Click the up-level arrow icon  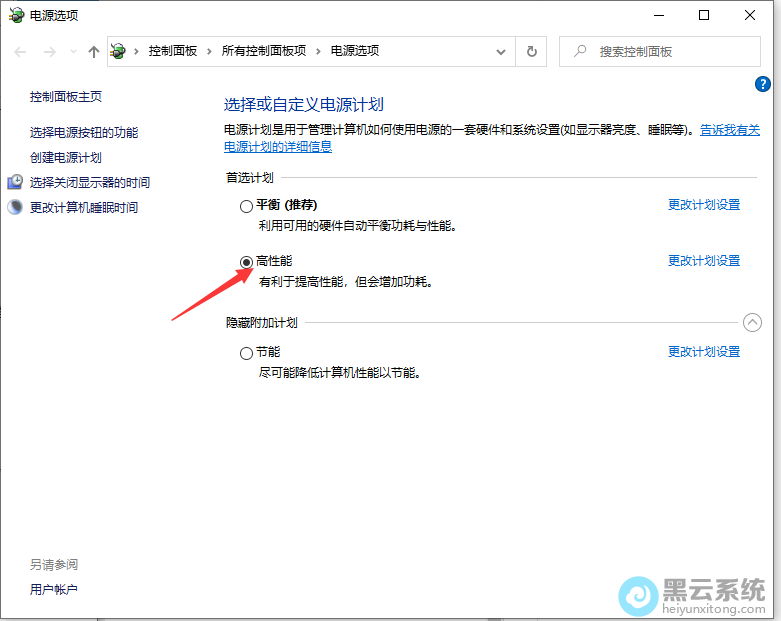(93, 52)
